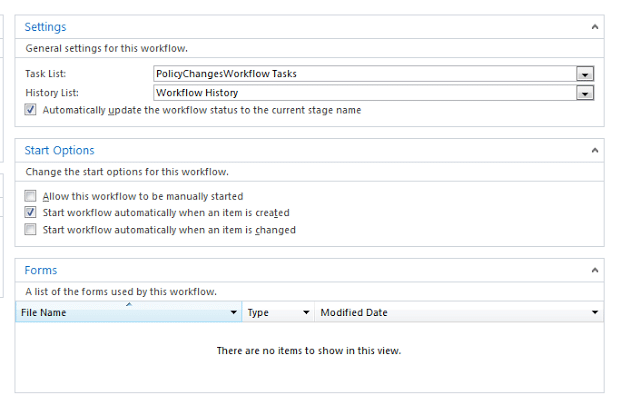Open the History List dropdown
The image size is (640, 405).
tap(585, 93)
